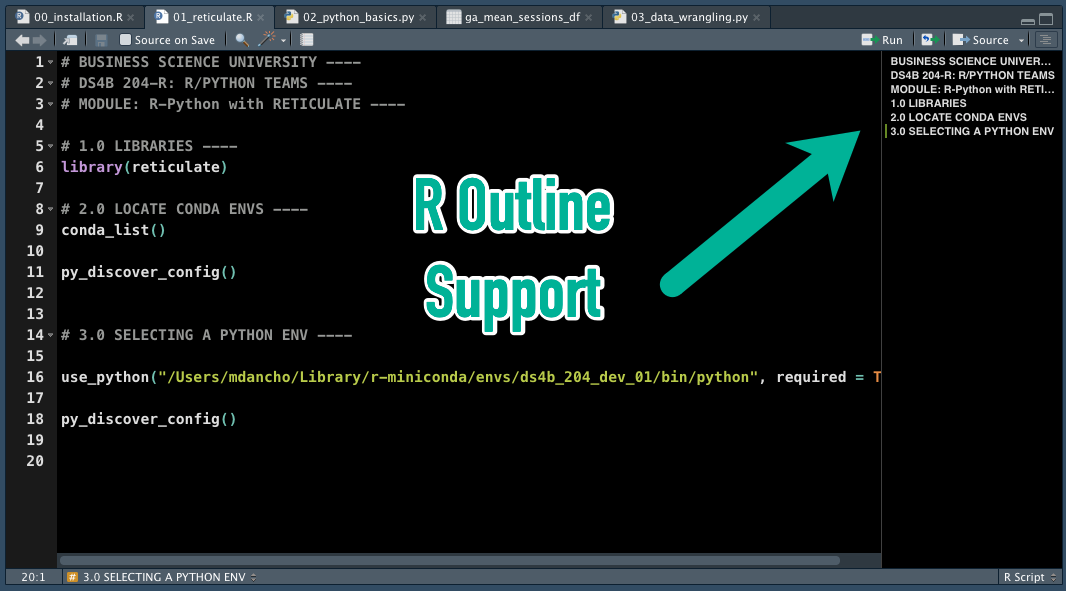Close the 02_python_basics.py tab

[x=422, y=18]
